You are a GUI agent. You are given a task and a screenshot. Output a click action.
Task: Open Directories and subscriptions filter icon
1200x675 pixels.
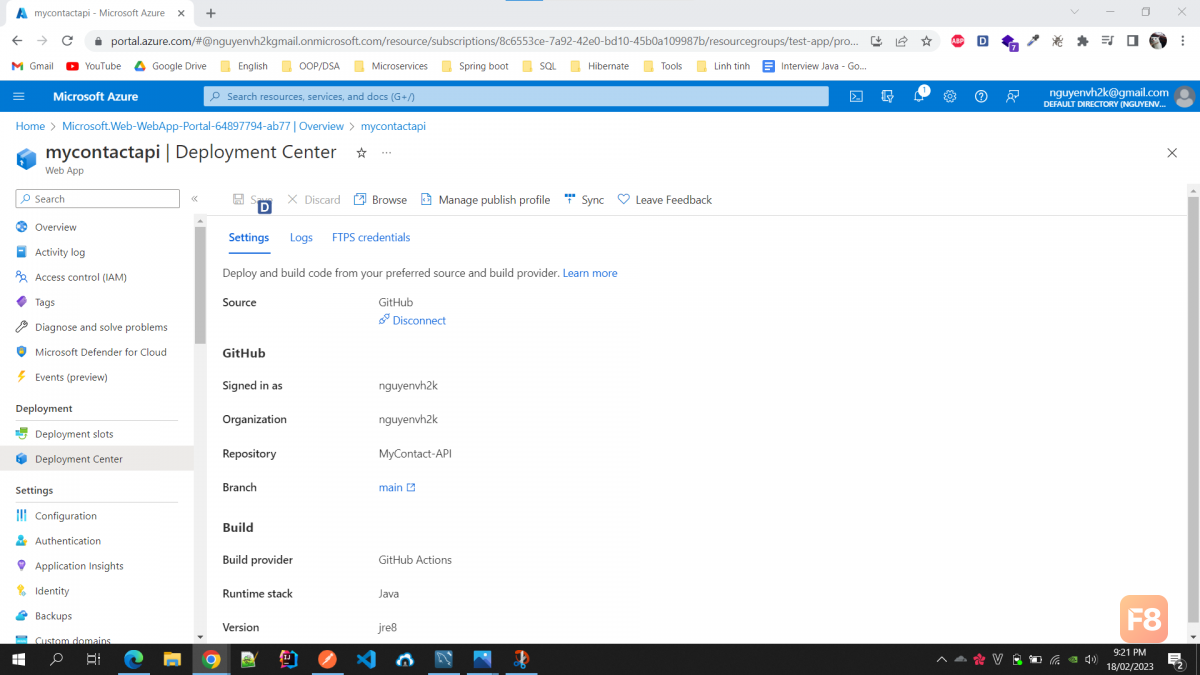pos(887,96)
